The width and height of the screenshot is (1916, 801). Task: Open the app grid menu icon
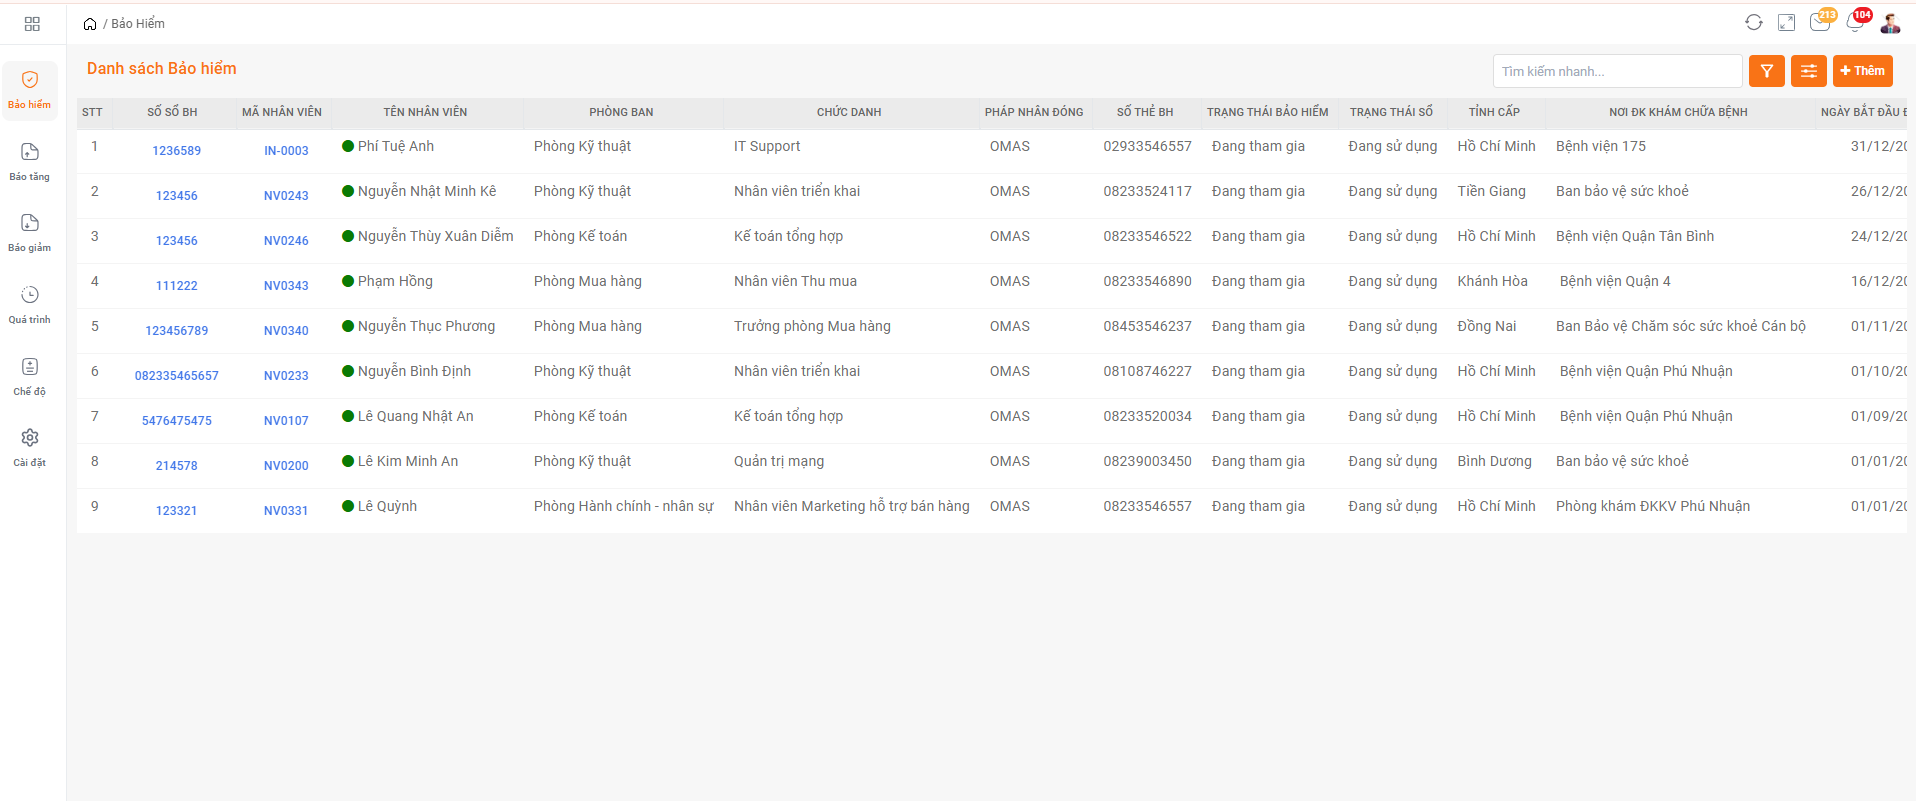click(32, 24)
